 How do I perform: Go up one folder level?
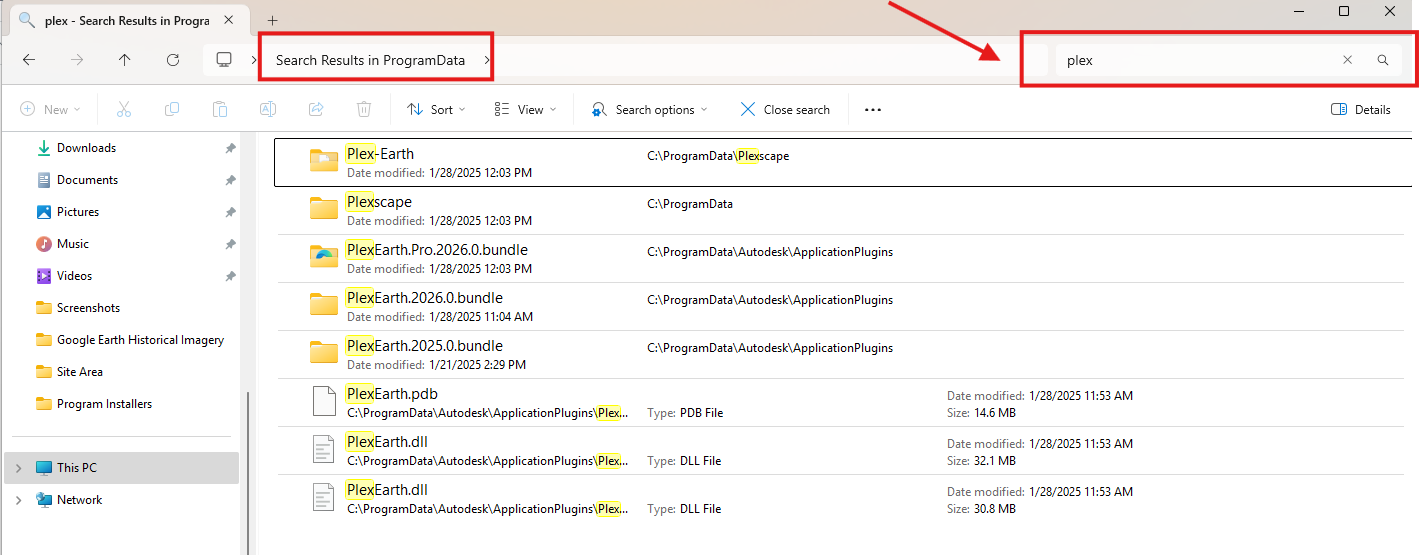(x=125, y=60)
